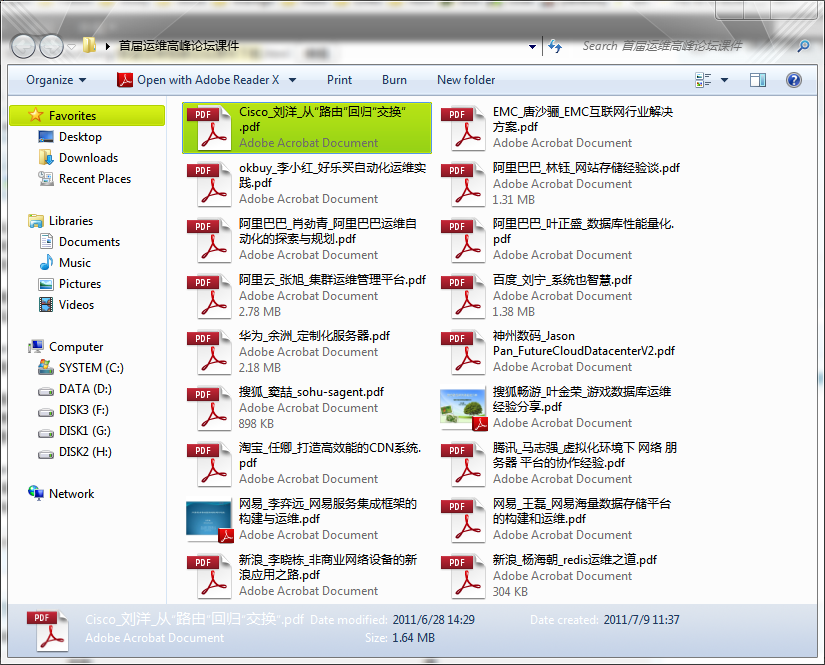The height and width of the screenshot is (665, 825).
Task: Click the folder icon in address bar
Action: (89, 45)
